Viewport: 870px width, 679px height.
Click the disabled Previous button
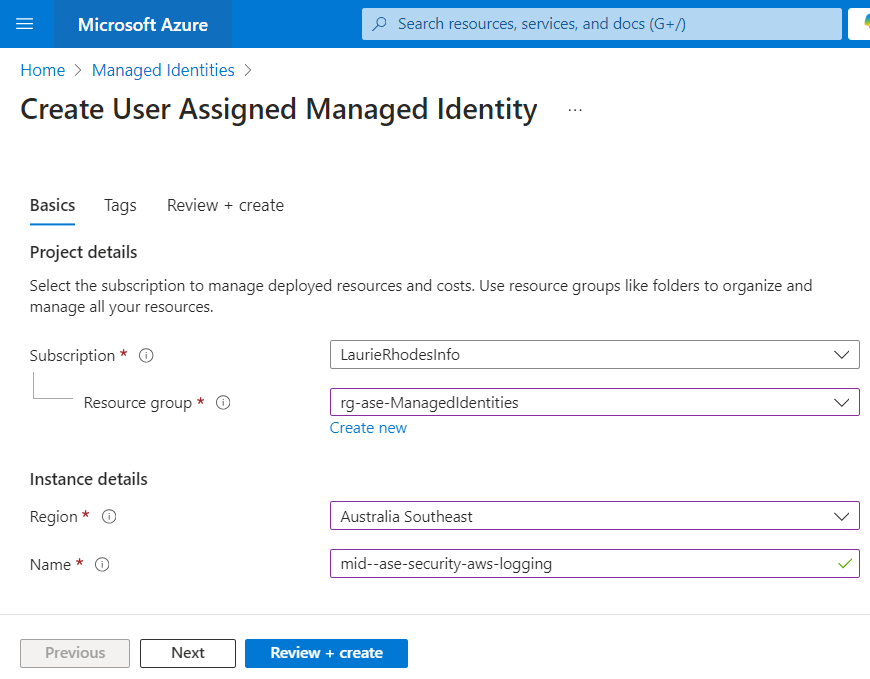(75, 653)
